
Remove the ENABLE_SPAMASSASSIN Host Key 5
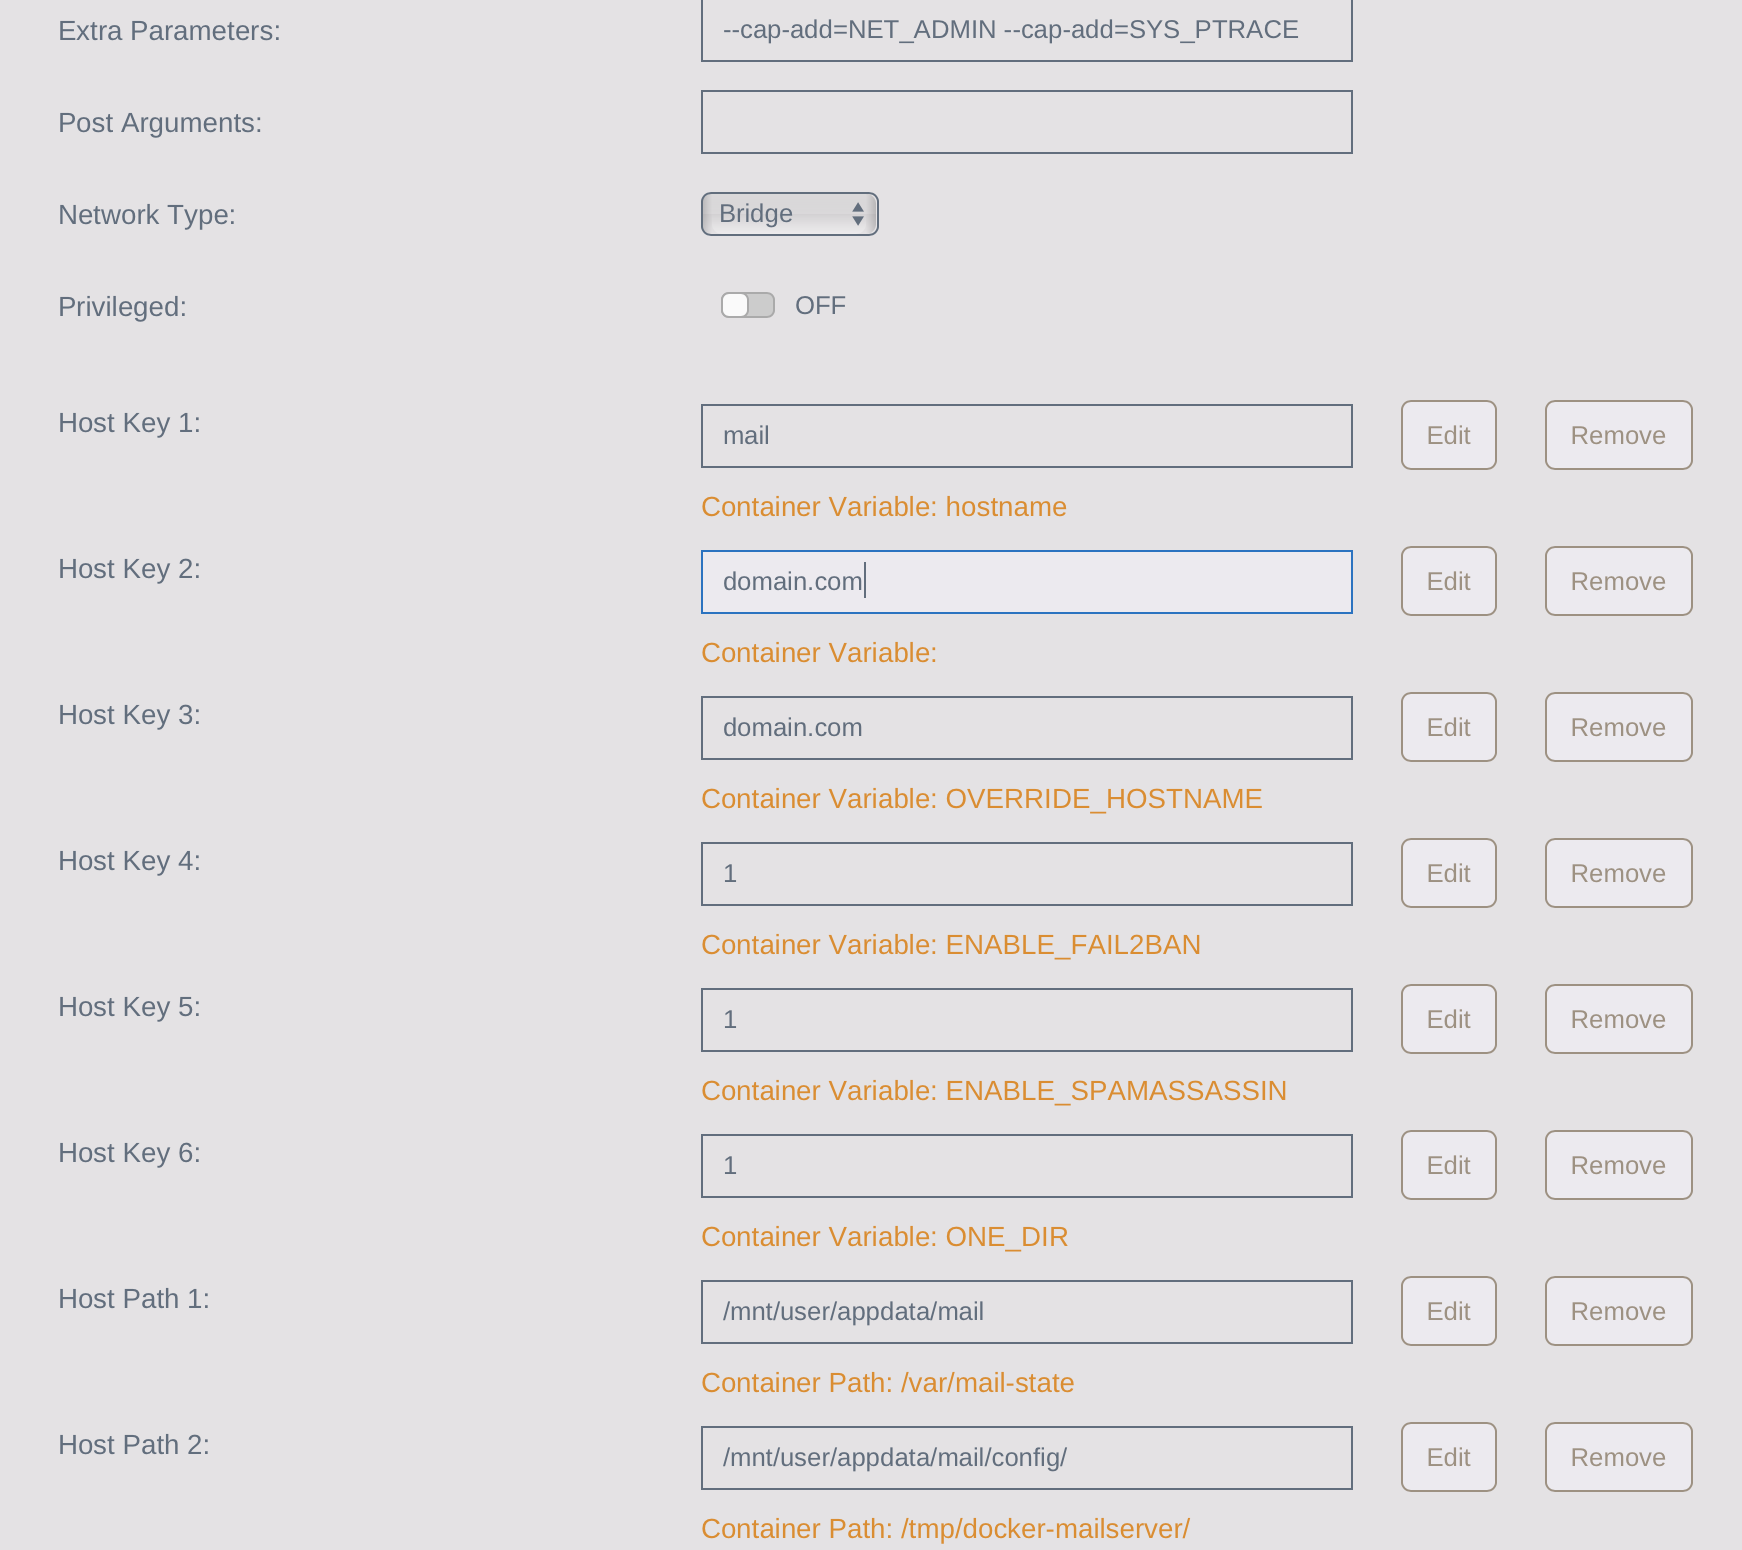(1619, 1019)
